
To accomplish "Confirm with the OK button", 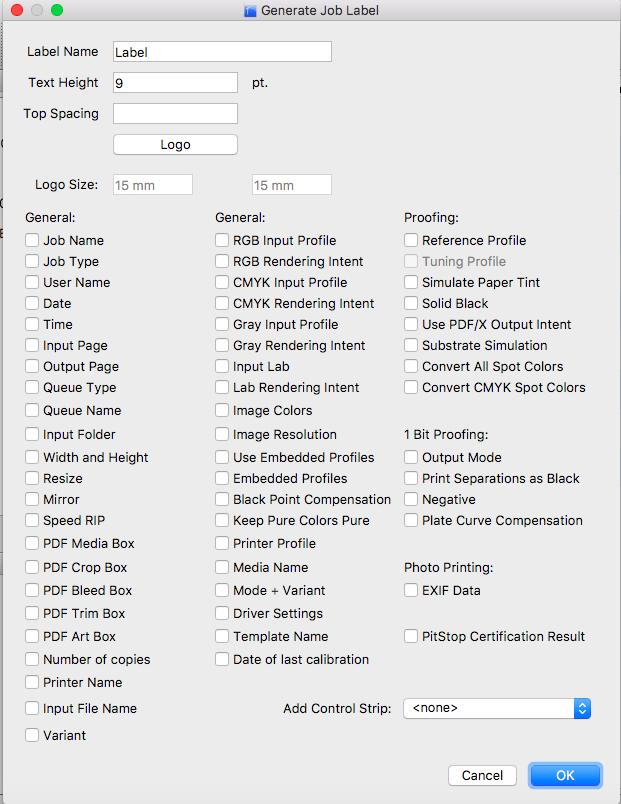I will pyautogui.click(x=565, y=775).
